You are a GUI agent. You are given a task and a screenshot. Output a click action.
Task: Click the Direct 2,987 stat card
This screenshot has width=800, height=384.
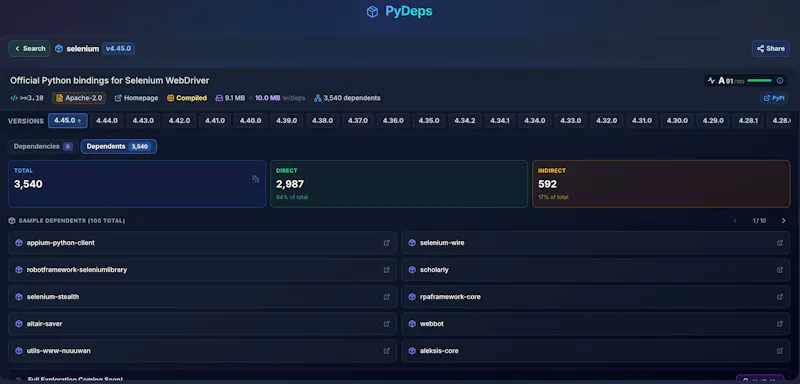click(x=399, y=184)
